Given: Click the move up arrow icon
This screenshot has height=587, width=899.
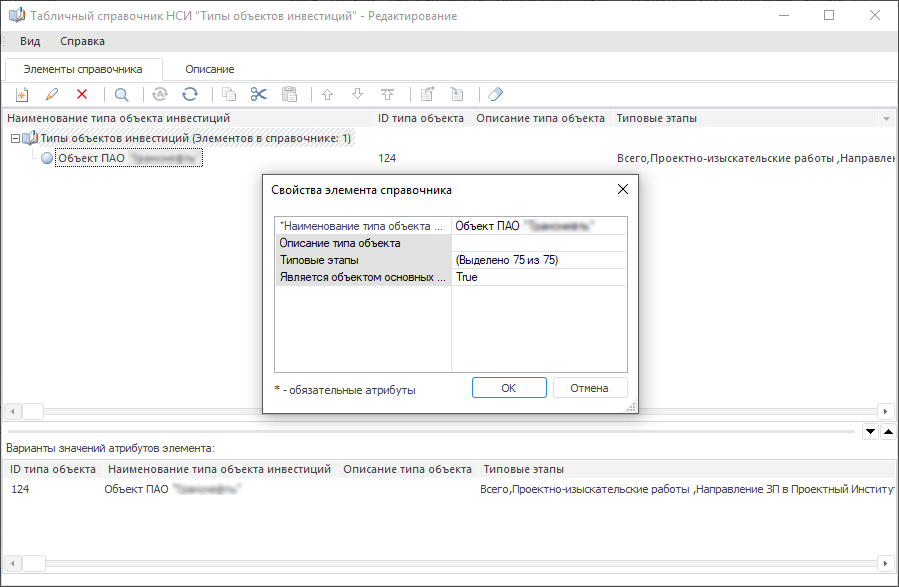Looking at the screenshot, I should 327,95.
